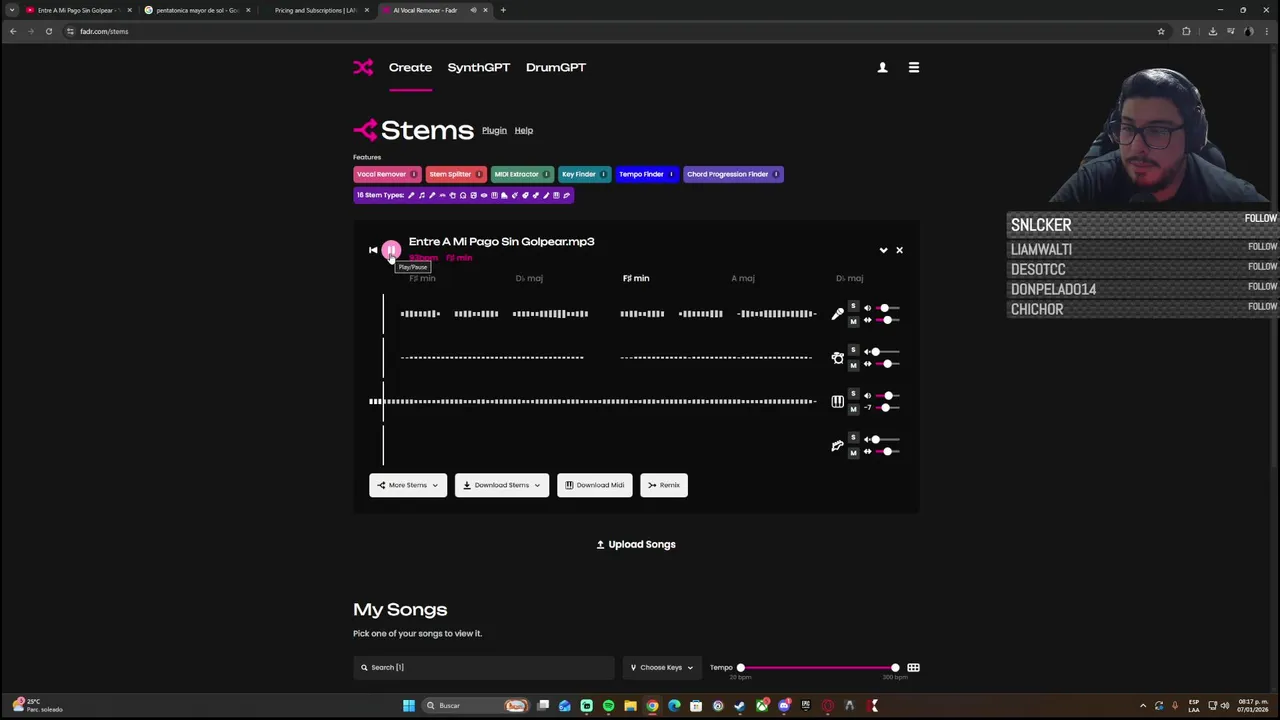Select the Key Finder feature tag
The height and width of the screenshot is (720, 1280).
click(584, 174)
